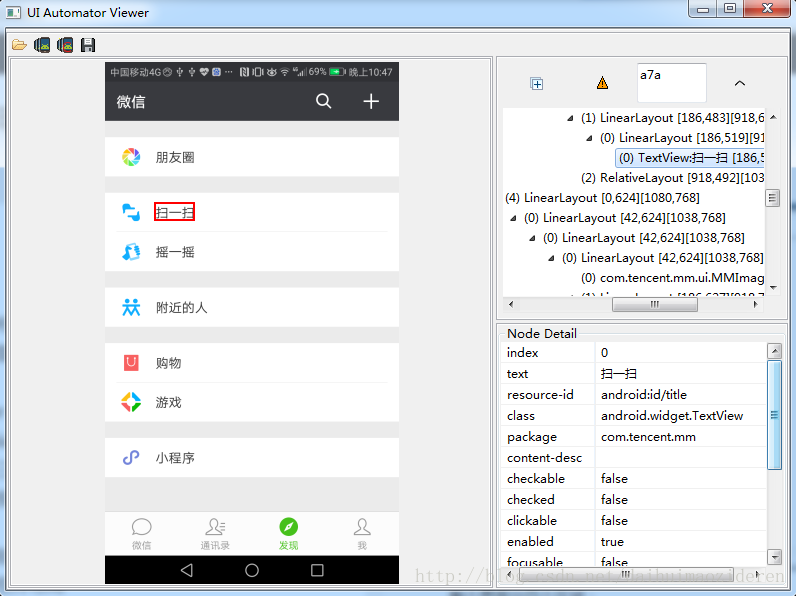The height and width of the screenshot is (596, 796).
Task: Click the 扫一扫 scan icon
Action: 131,212
